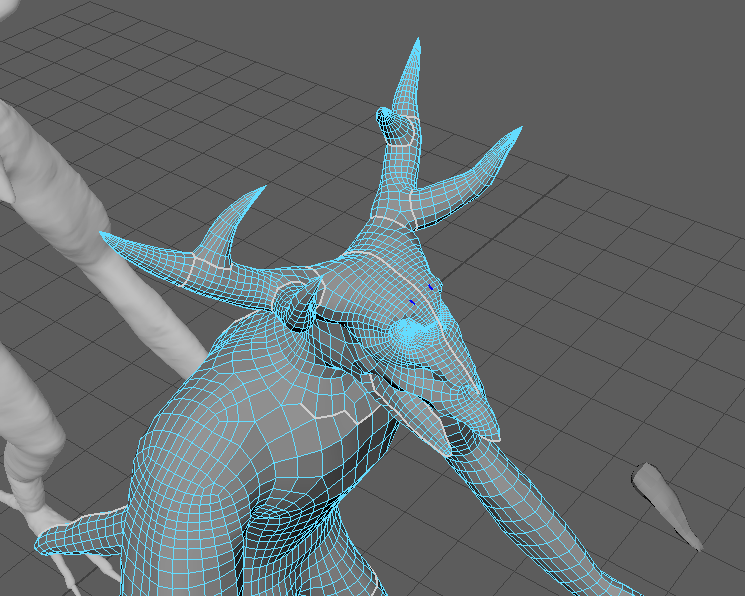
Task: Click the right antler's curved tip
Action: click(519, 131)
